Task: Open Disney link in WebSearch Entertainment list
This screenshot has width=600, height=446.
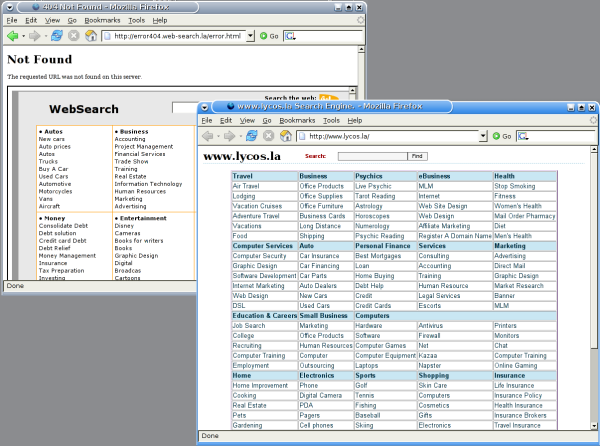Action: pos(124,226)
